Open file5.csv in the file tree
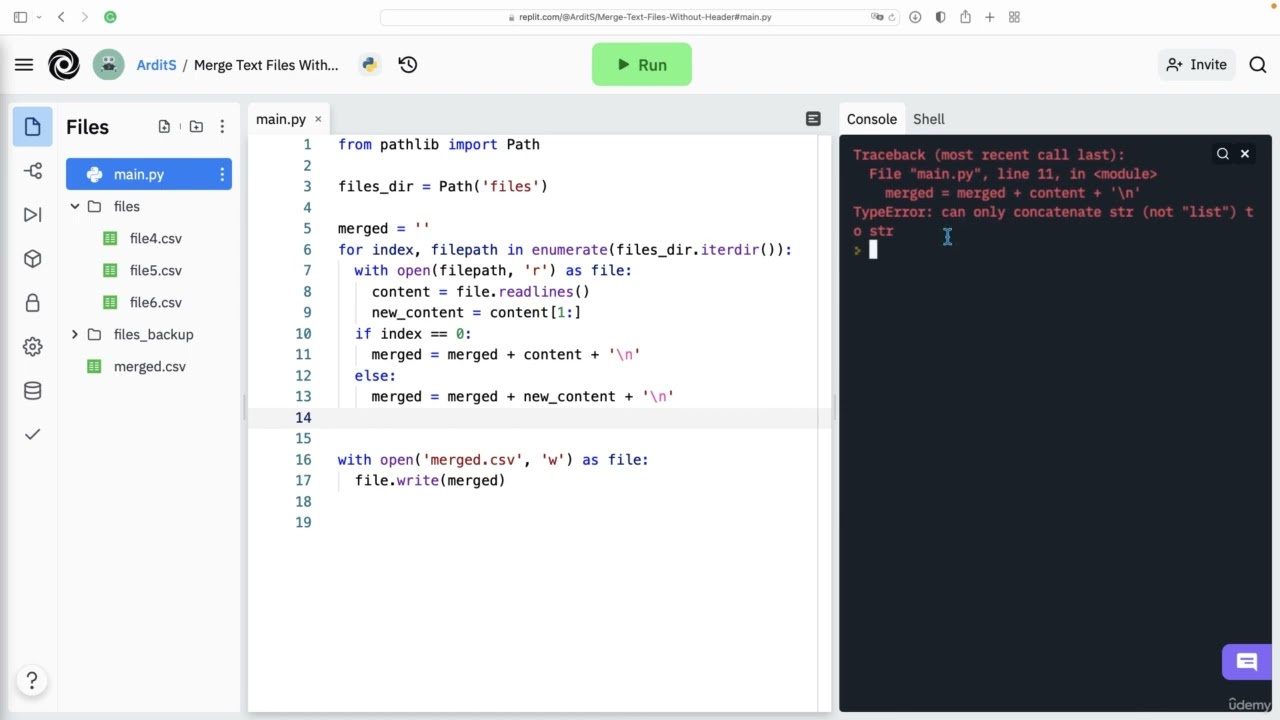 coord(155,270)
